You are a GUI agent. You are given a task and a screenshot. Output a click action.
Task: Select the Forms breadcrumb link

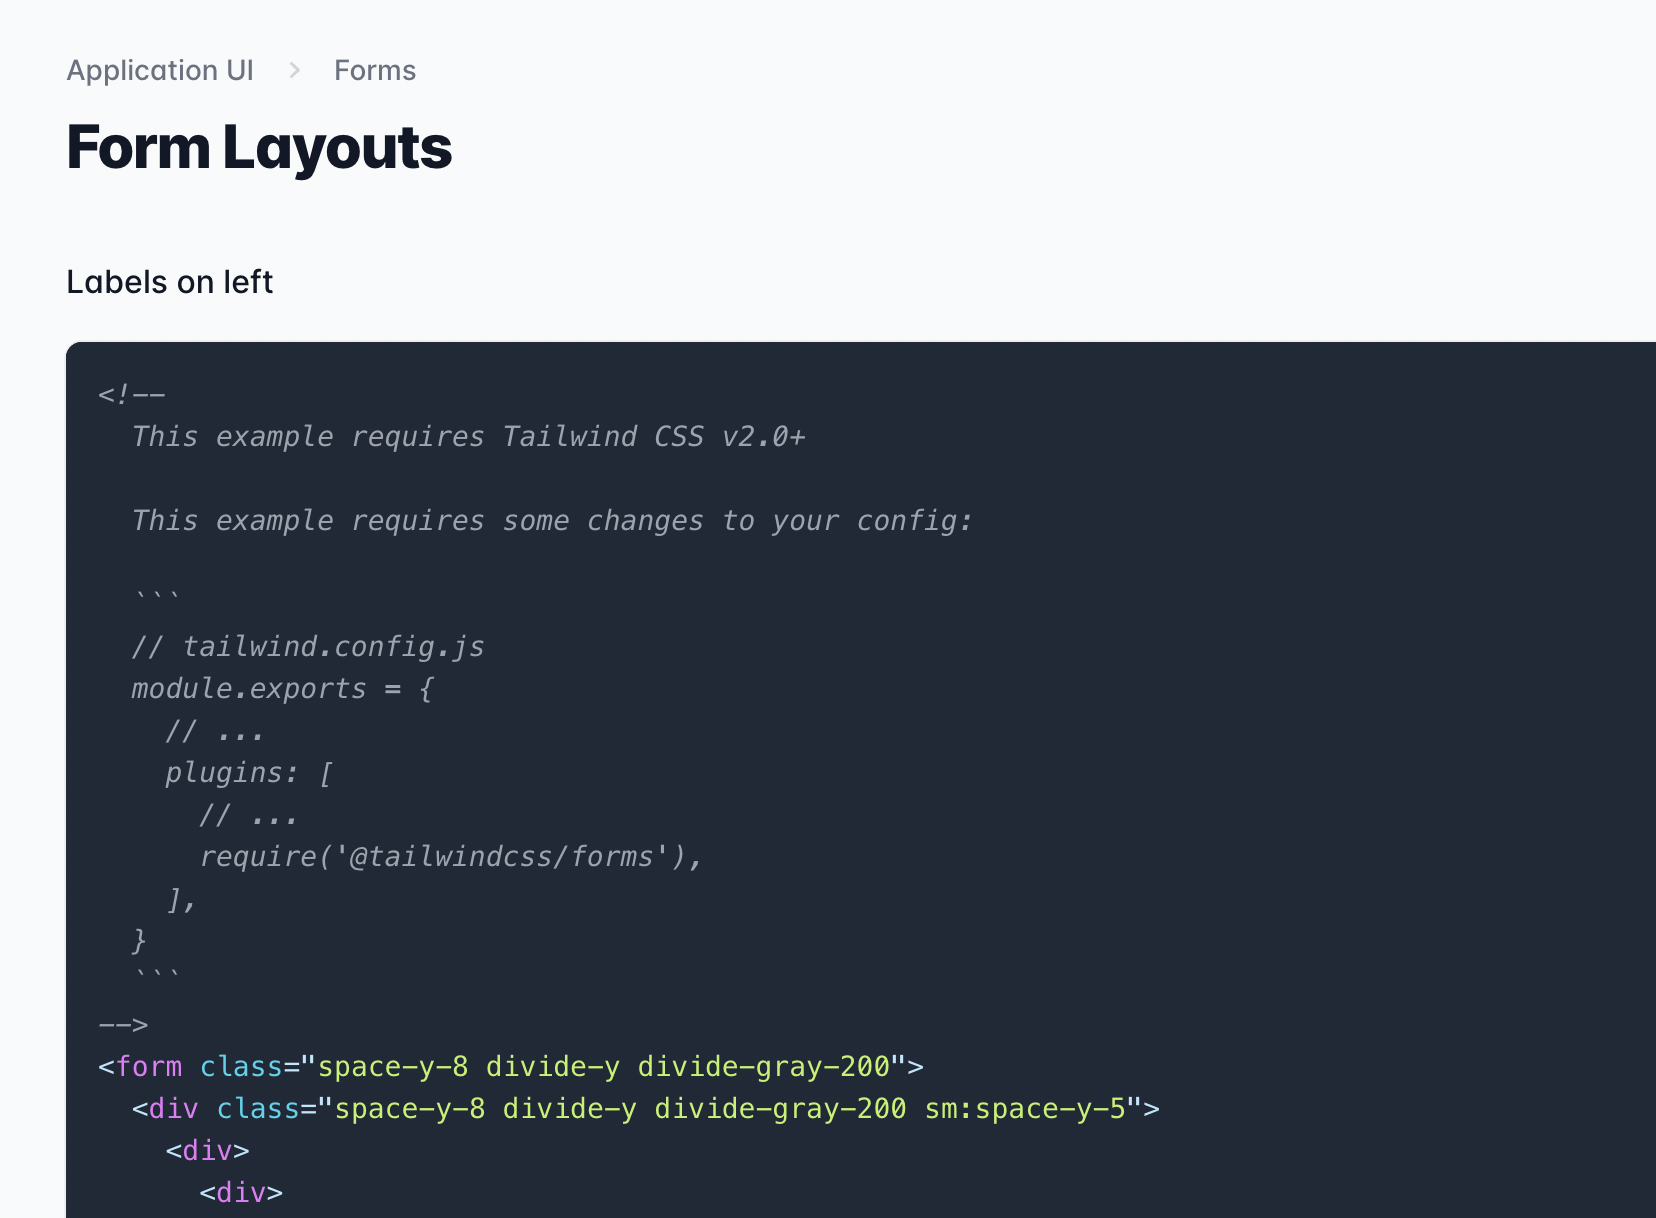[375, 70]
